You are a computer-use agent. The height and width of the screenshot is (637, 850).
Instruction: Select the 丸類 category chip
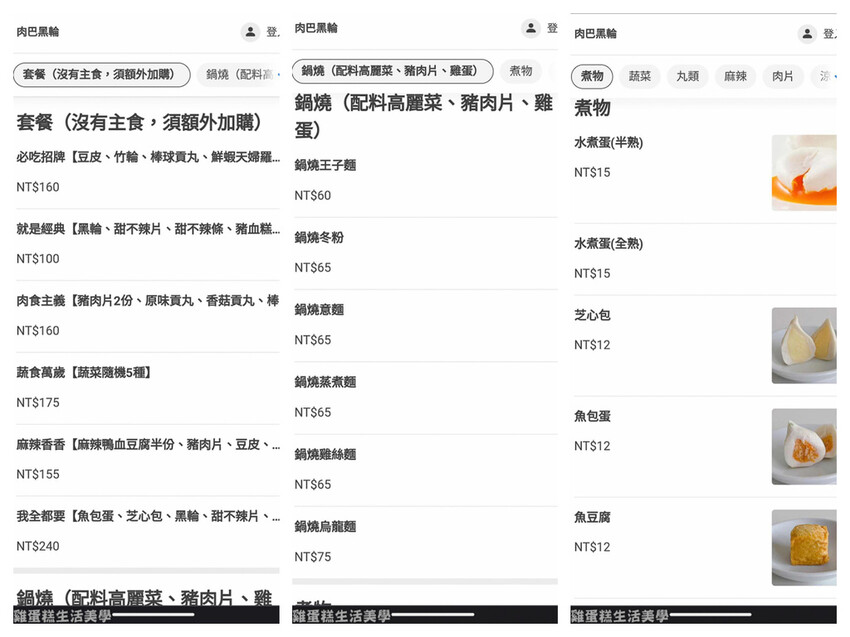[x=687, y=76]
